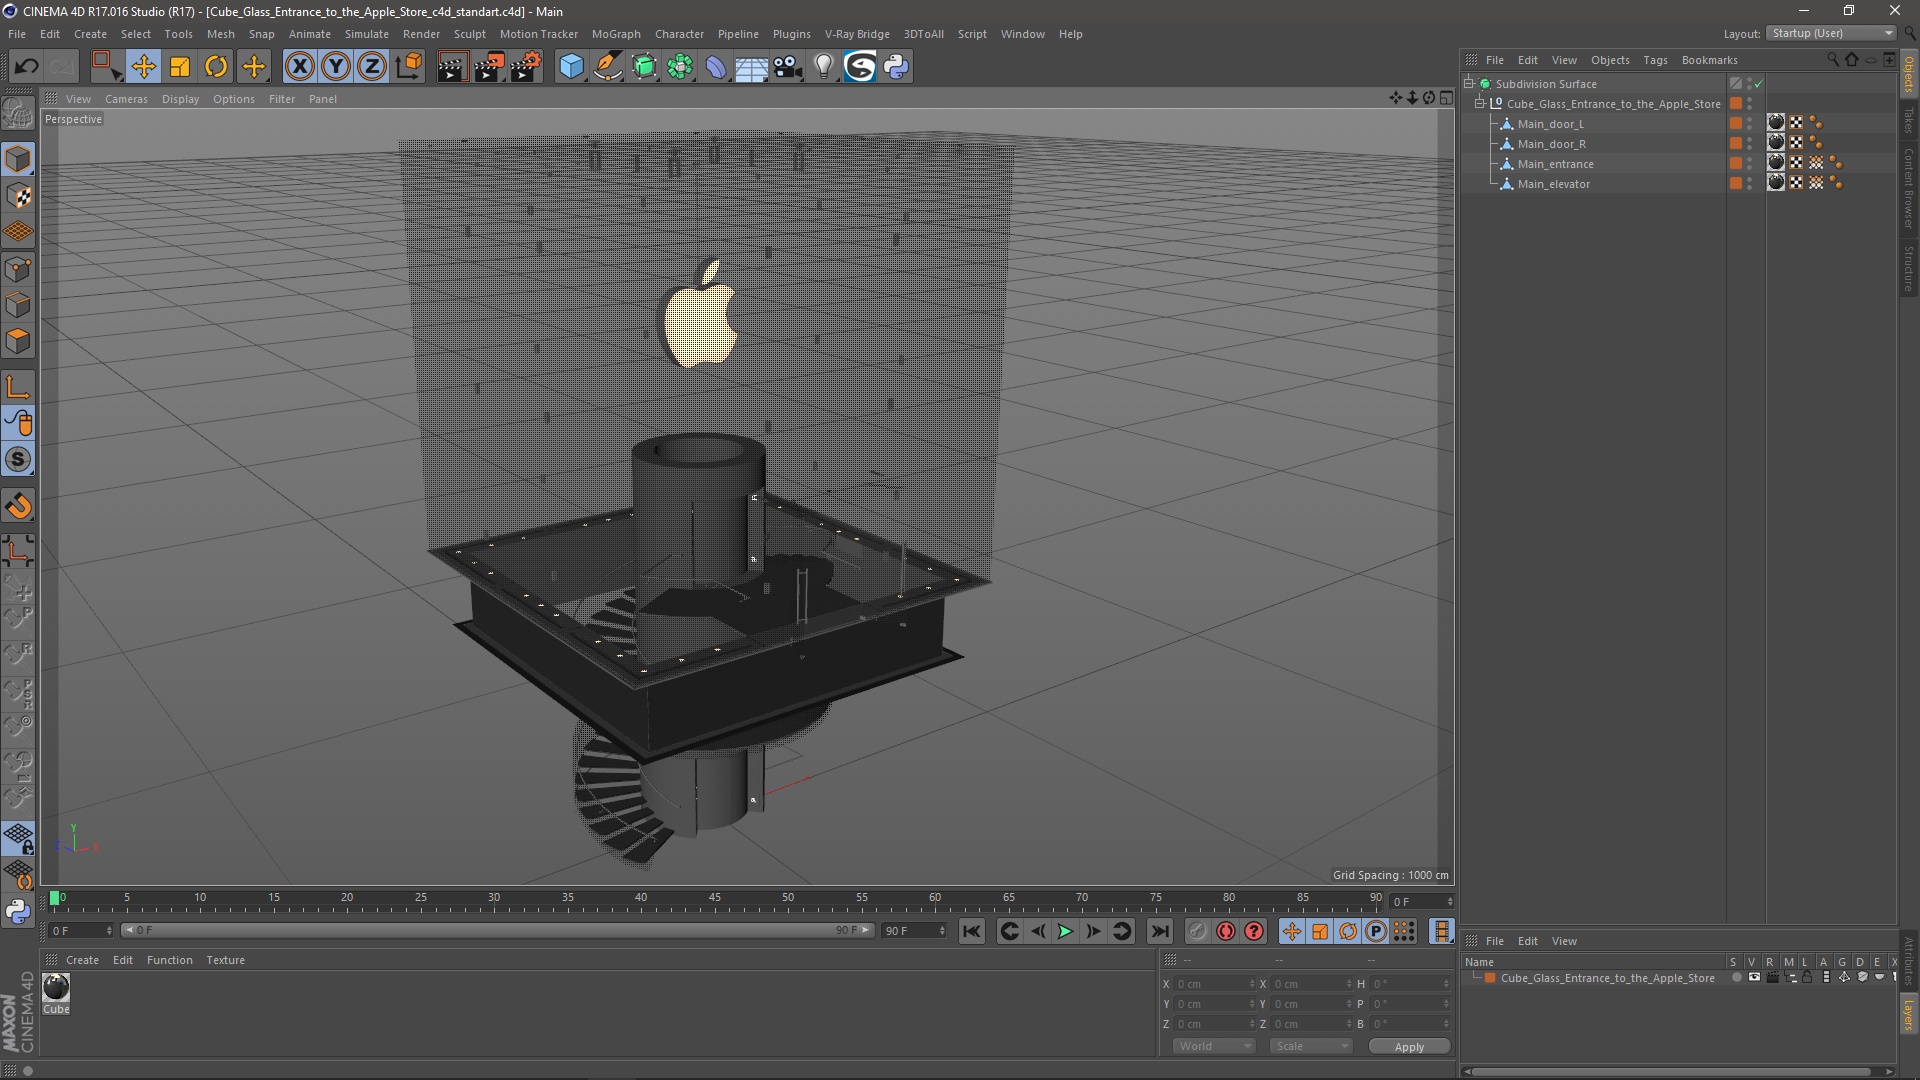Add a Camera object
This screenshot has width=1920, height=1080.
788,66
